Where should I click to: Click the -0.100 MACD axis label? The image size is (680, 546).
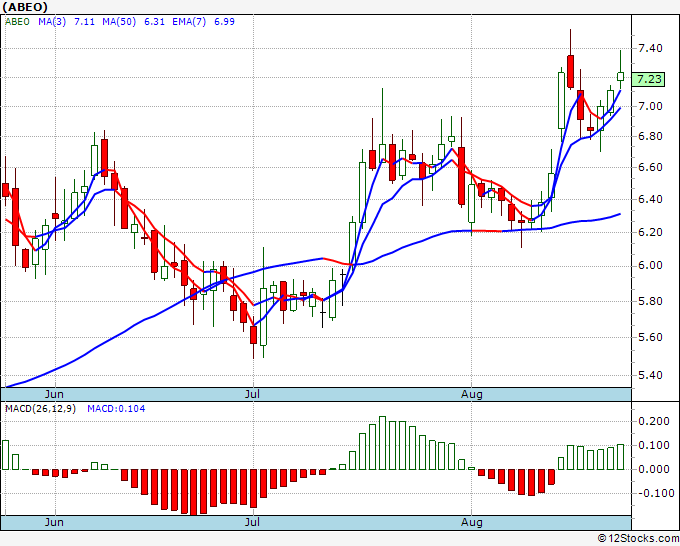654,493
